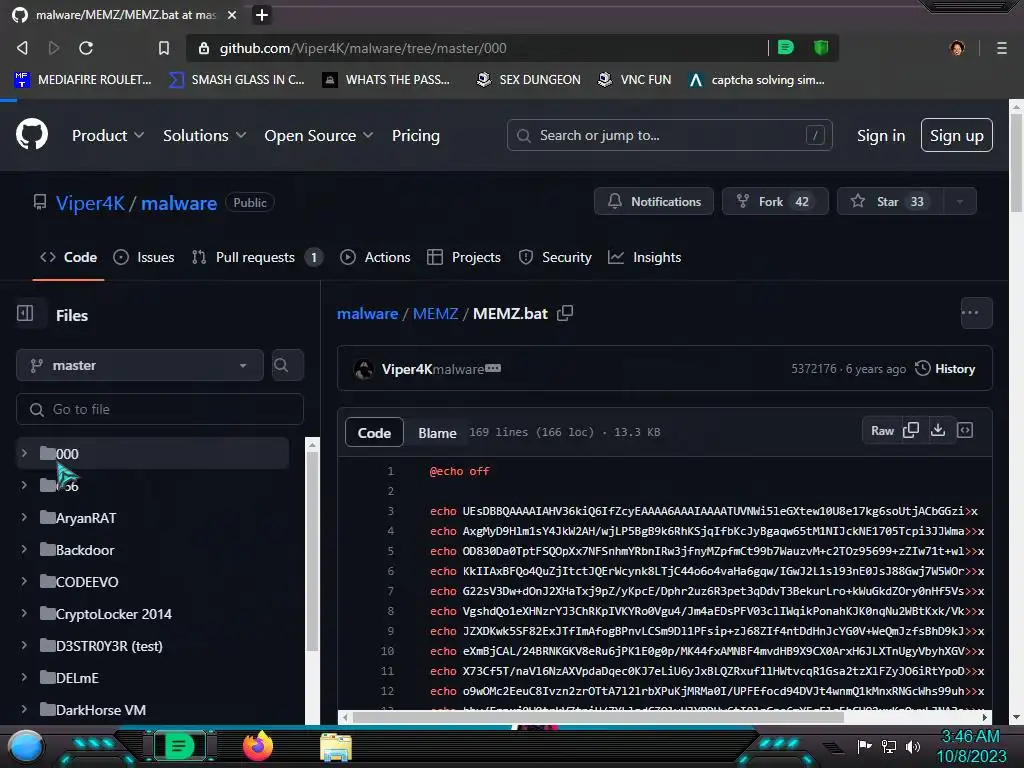Expand the DELmE folder chevron
Image resolution: width=1024 pixels, height=768 pixels.
point(24,677)
